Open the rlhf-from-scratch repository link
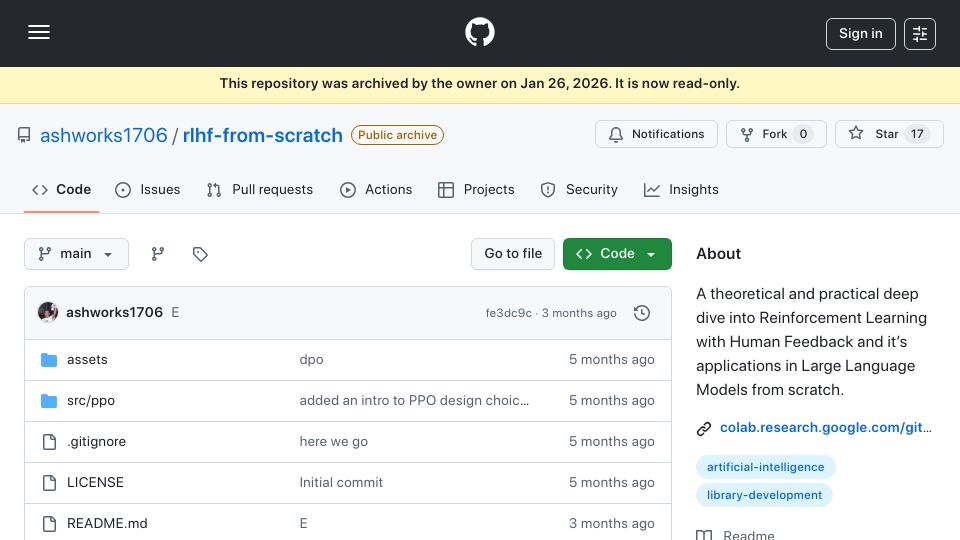The height and width of the screenshot is (540, 960). pos(263,135)
